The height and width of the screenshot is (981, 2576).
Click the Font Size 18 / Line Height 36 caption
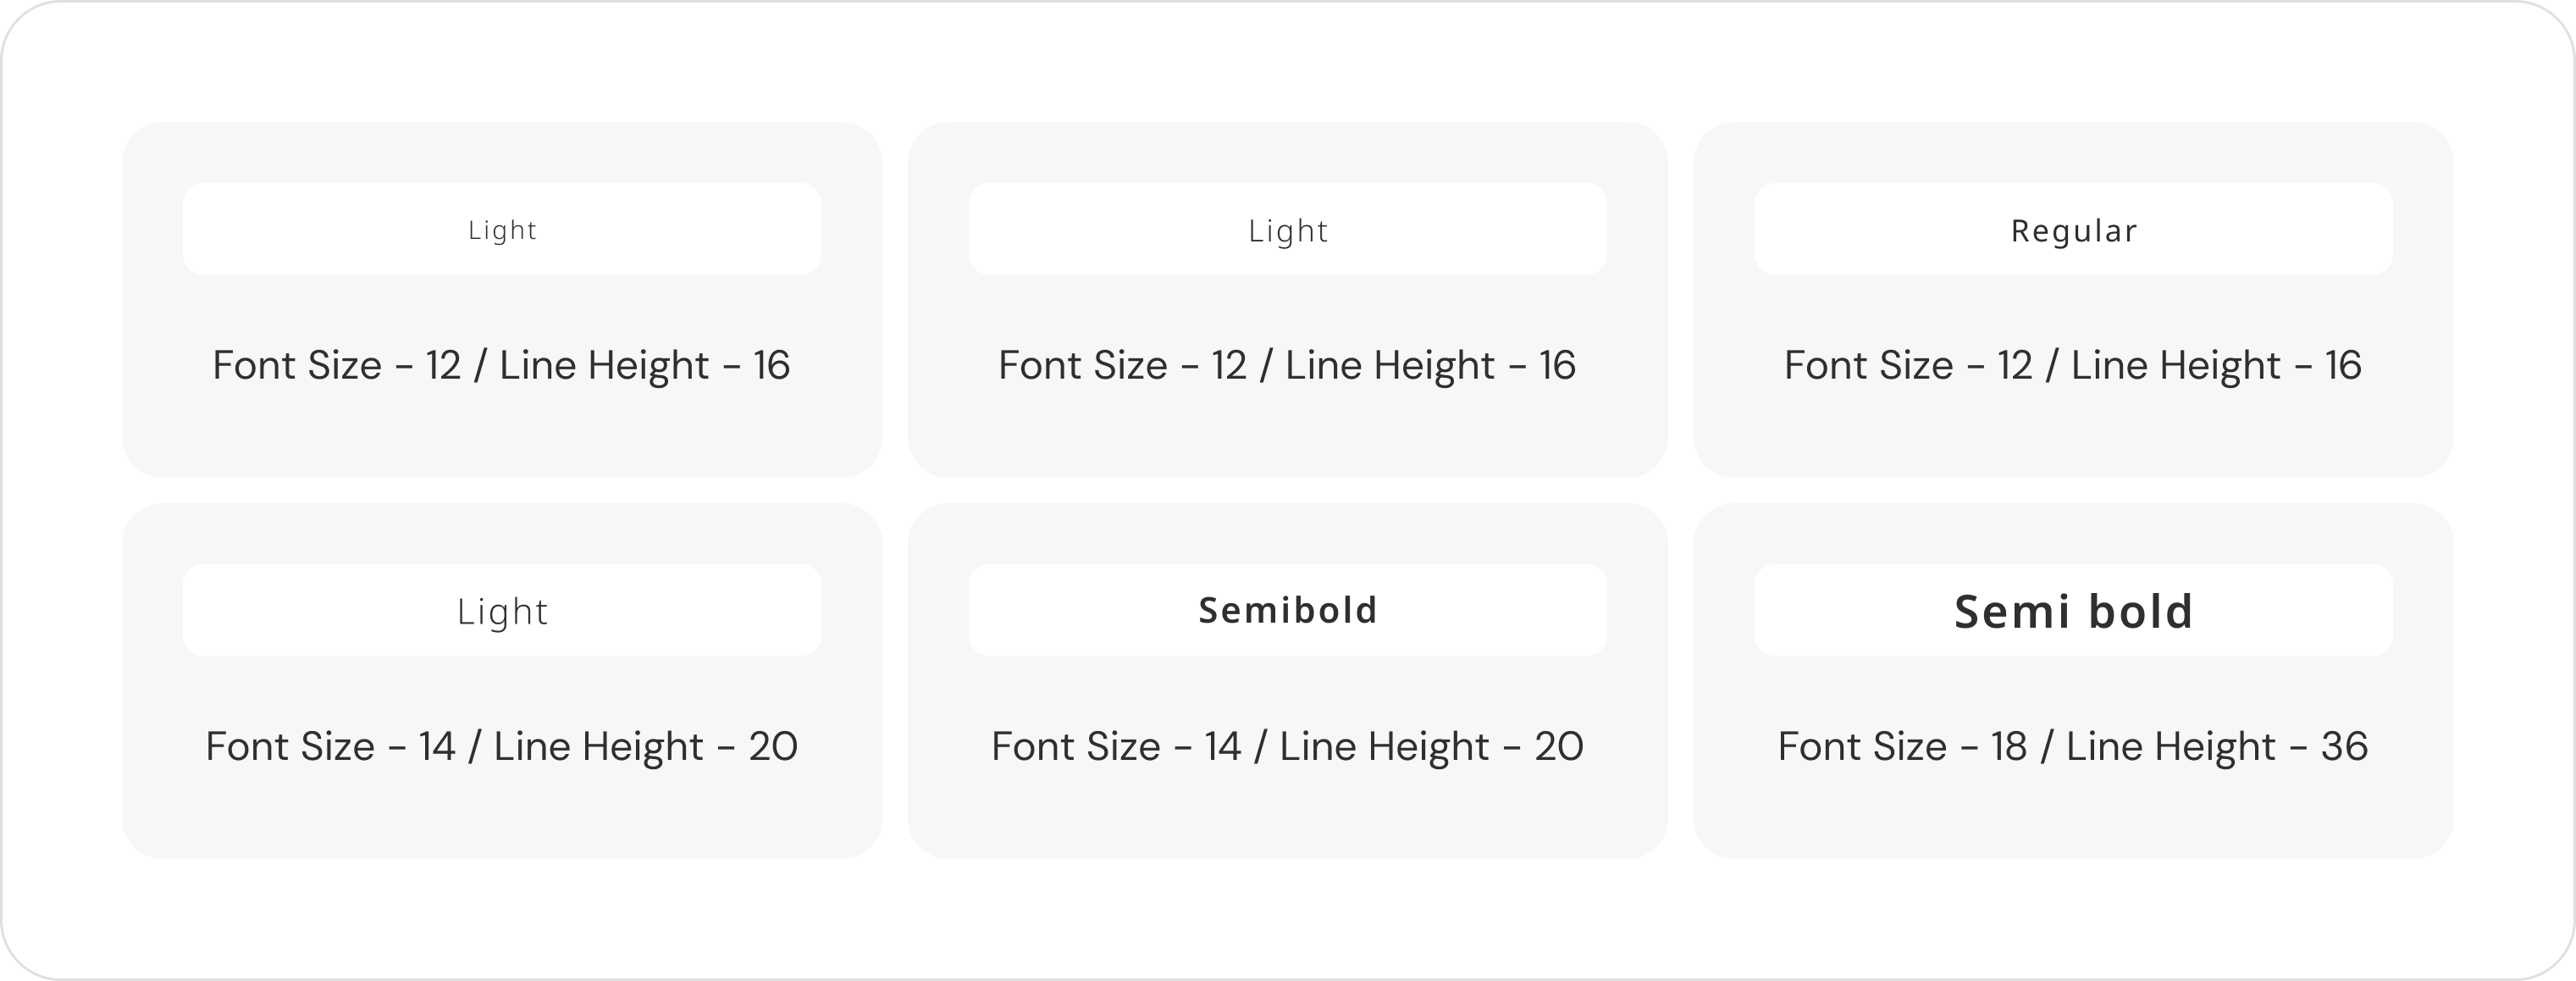[x=2073, y=746]
